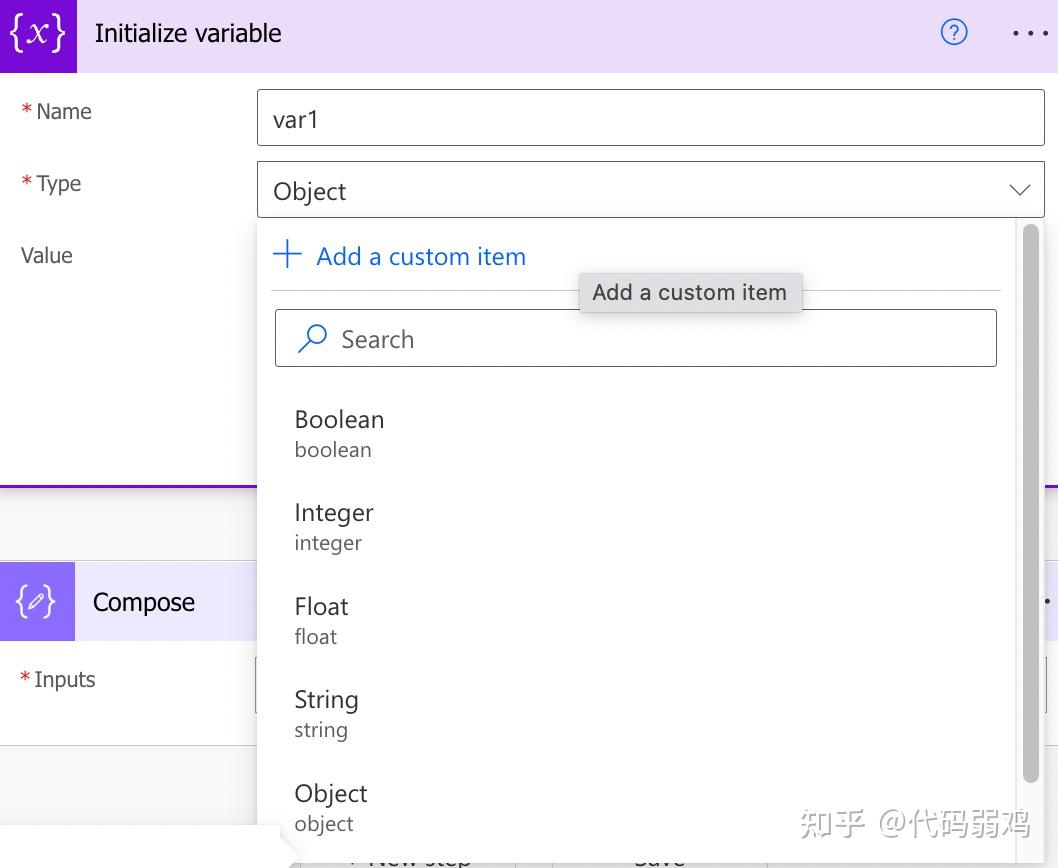1058x868 pixels.
Task: Open help for Initialize variable
Action: [x=954, y=33]
